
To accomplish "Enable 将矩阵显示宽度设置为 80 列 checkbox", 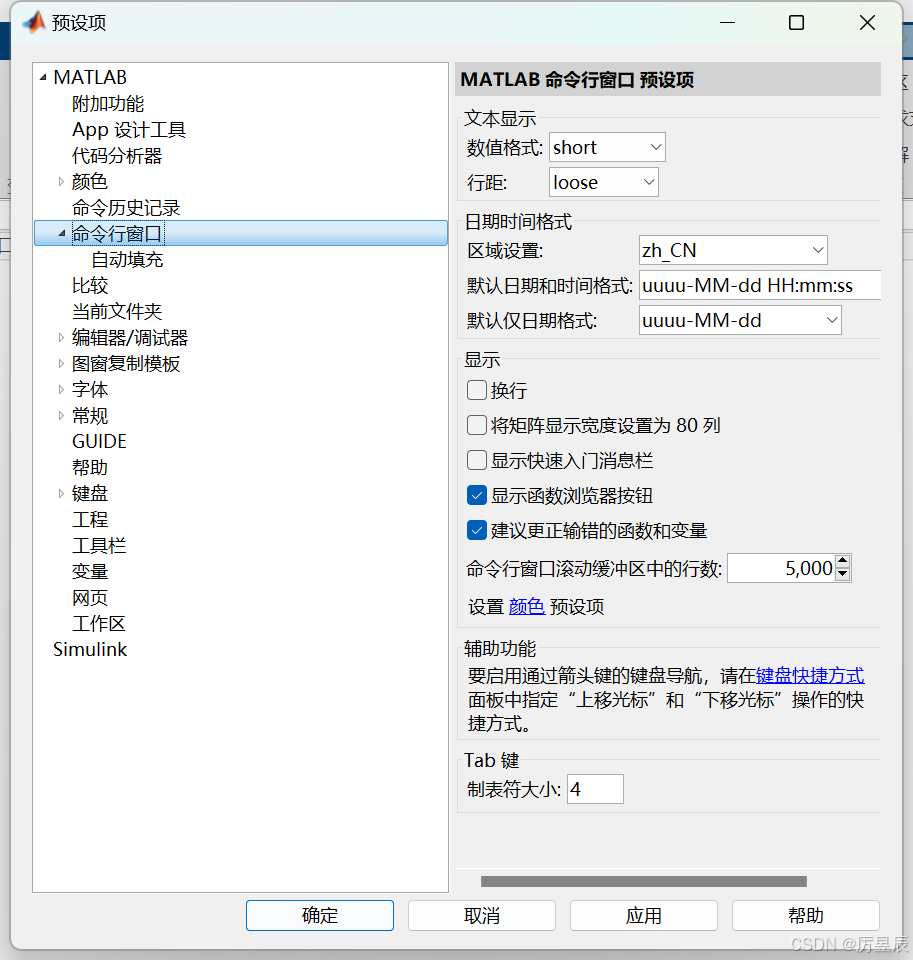I will pyautogui.click(x=476, y=425).
